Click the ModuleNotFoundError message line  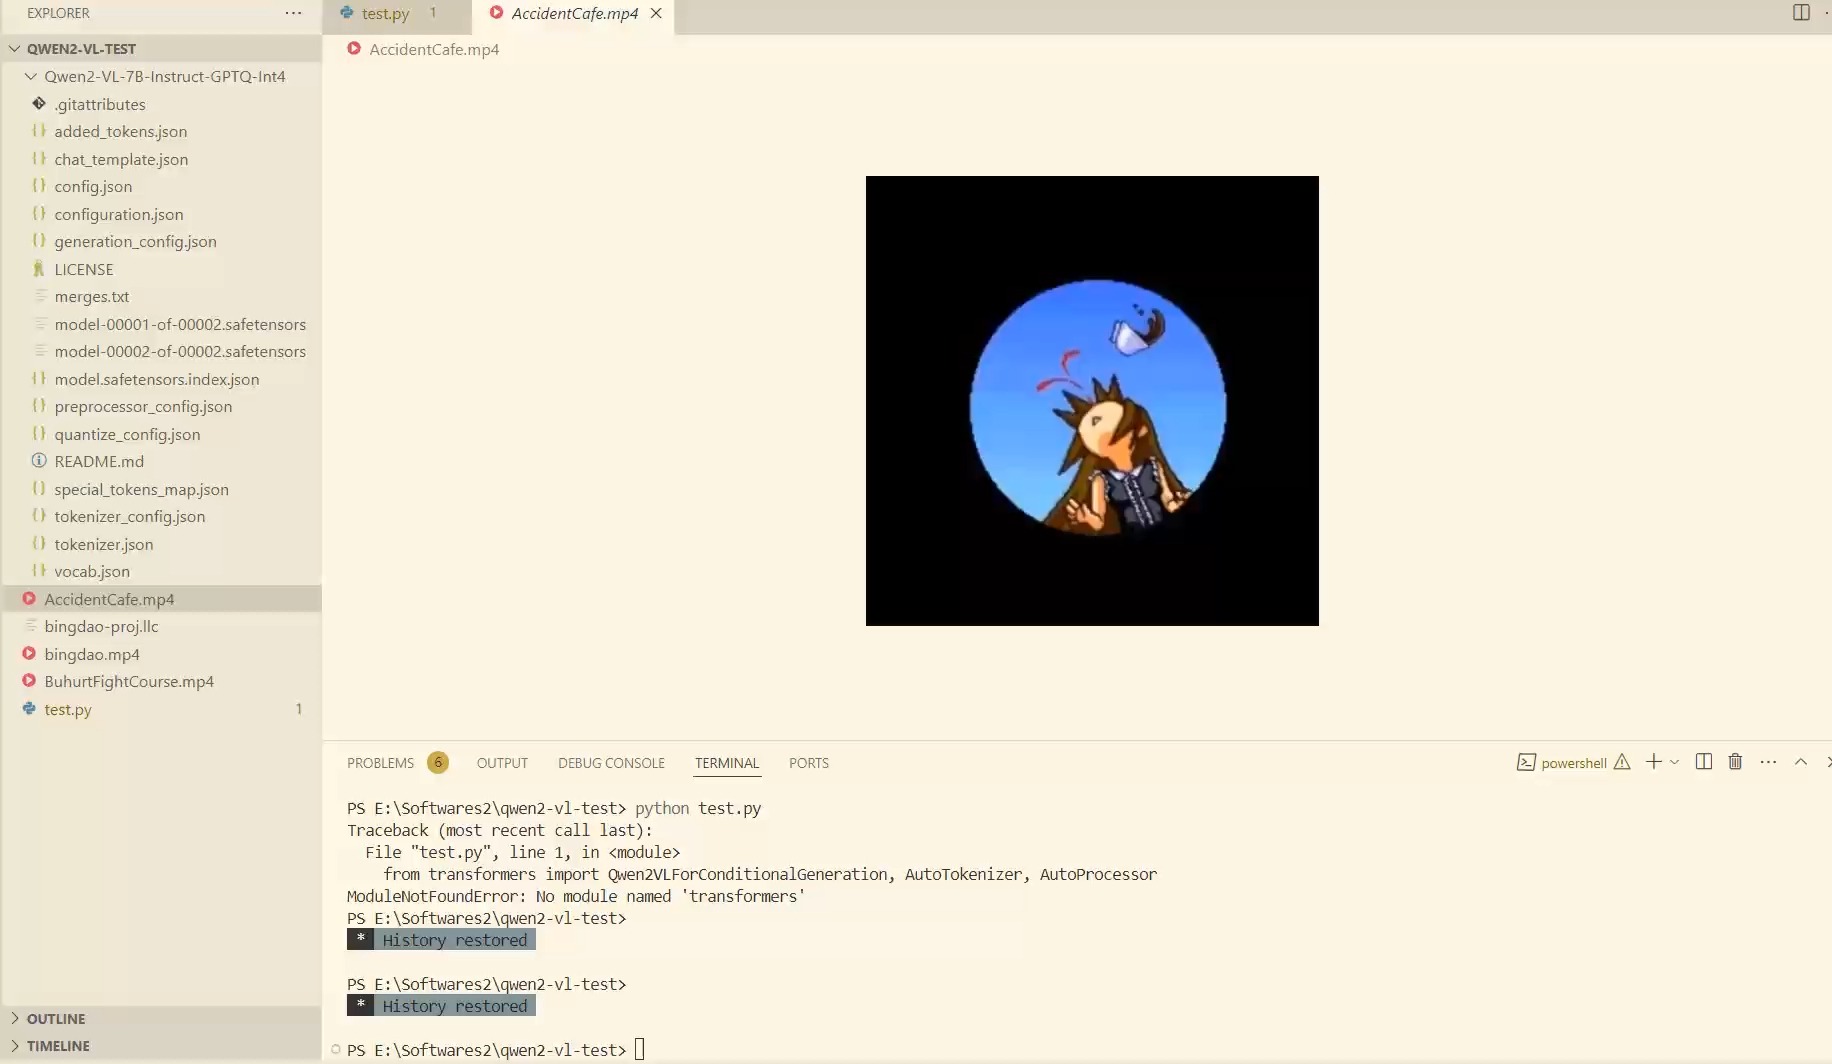576,896
